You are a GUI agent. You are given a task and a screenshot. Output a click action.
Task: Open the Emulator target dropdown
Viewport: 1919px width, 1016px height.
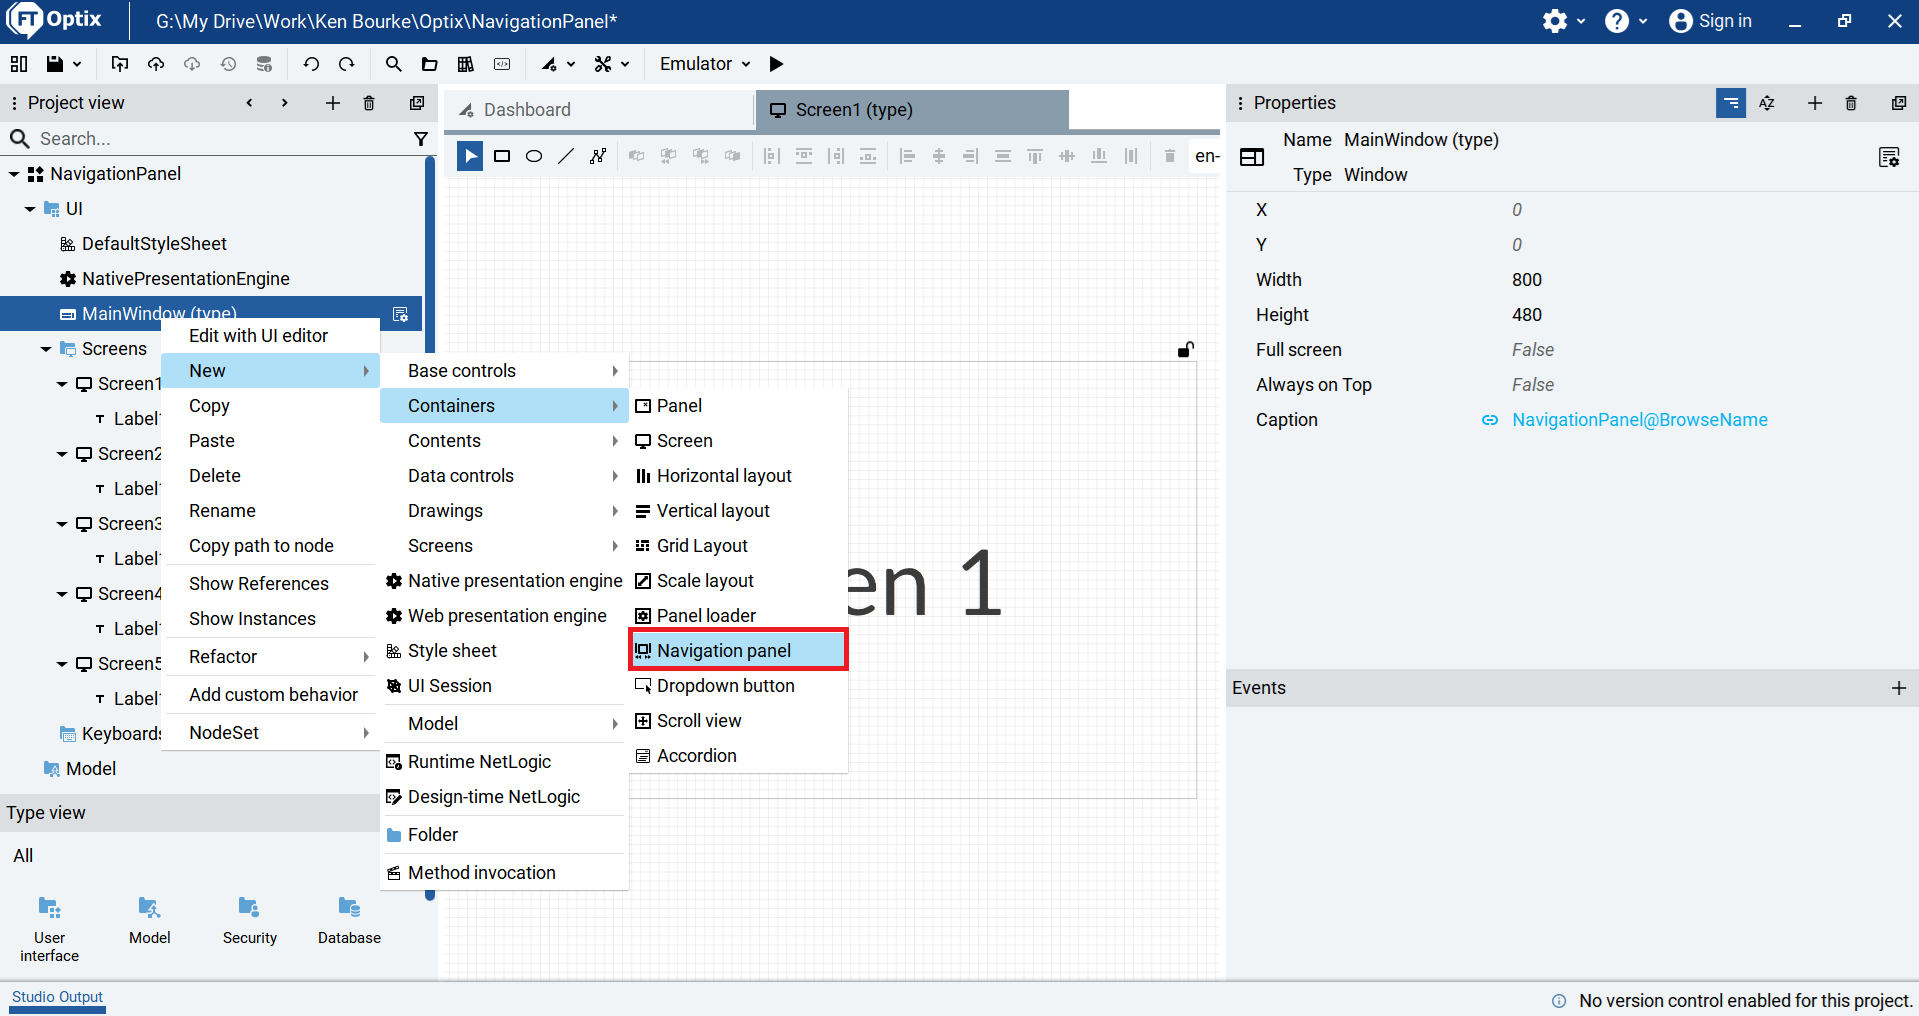(x=705, y=64)
